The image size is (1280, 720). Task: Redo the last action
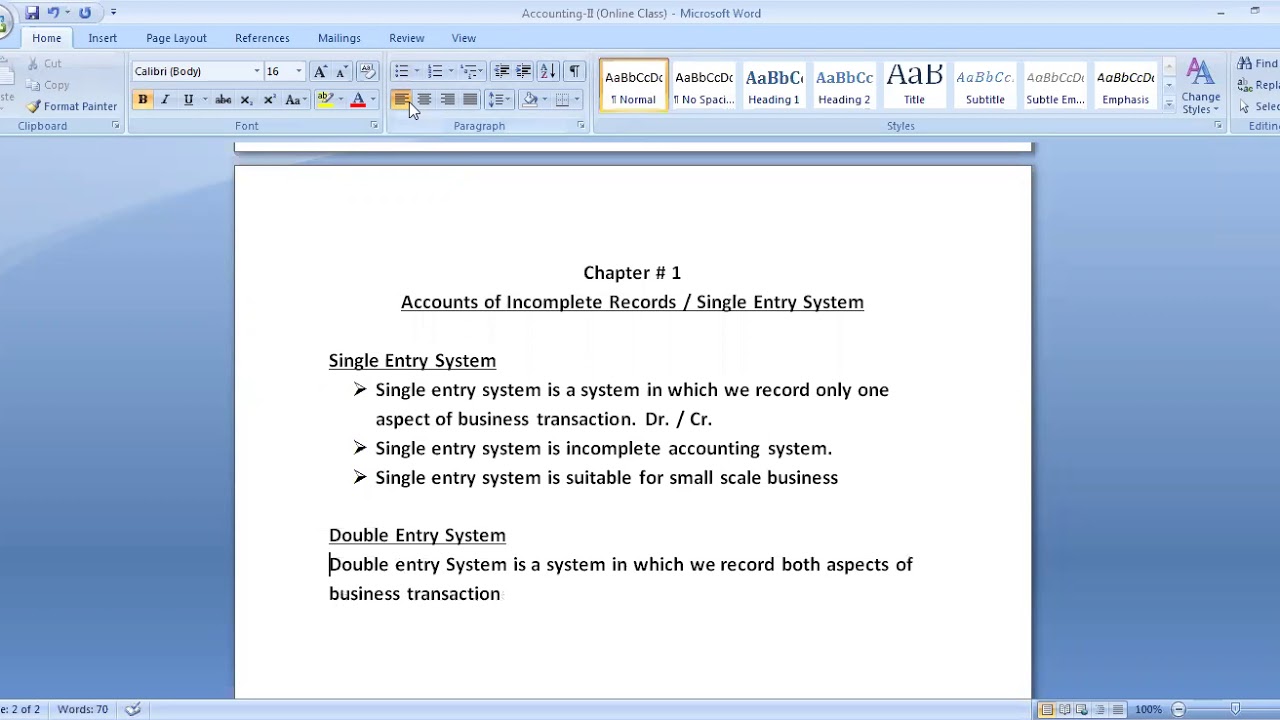tap(85, 13)
